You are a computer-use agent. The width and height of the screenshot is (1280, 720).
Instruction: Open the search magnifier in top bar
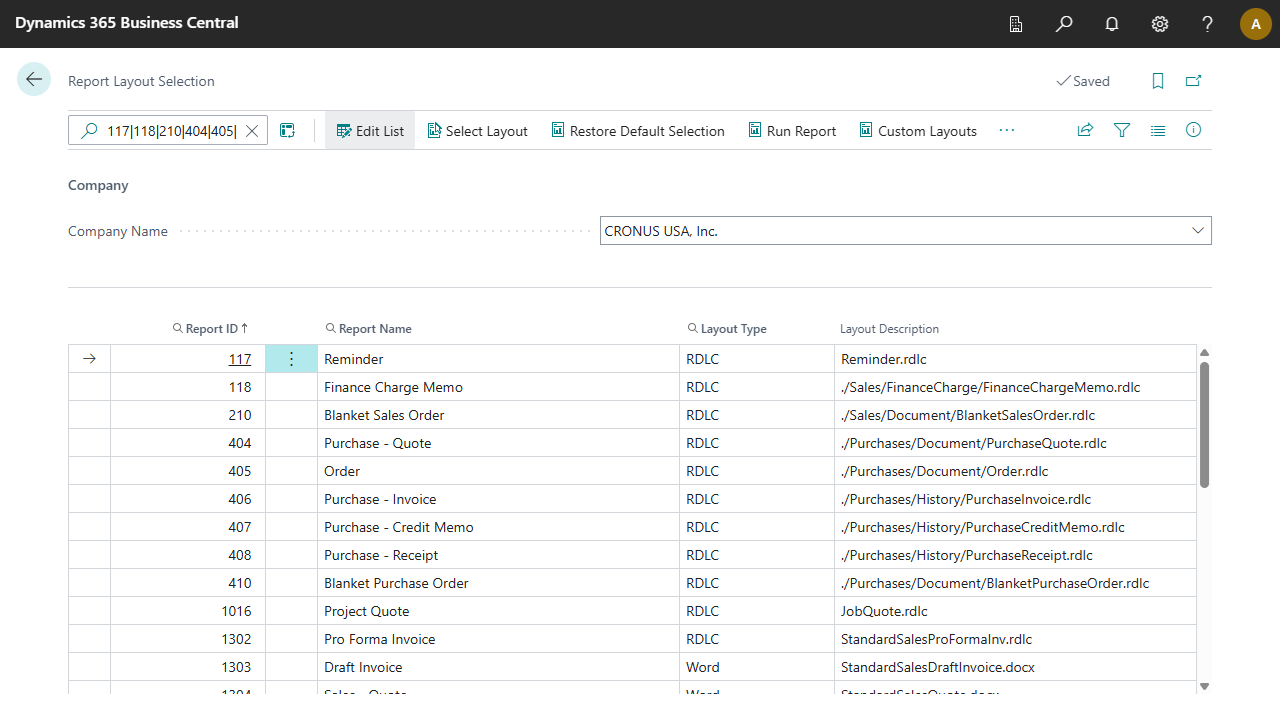(1064, 24)
